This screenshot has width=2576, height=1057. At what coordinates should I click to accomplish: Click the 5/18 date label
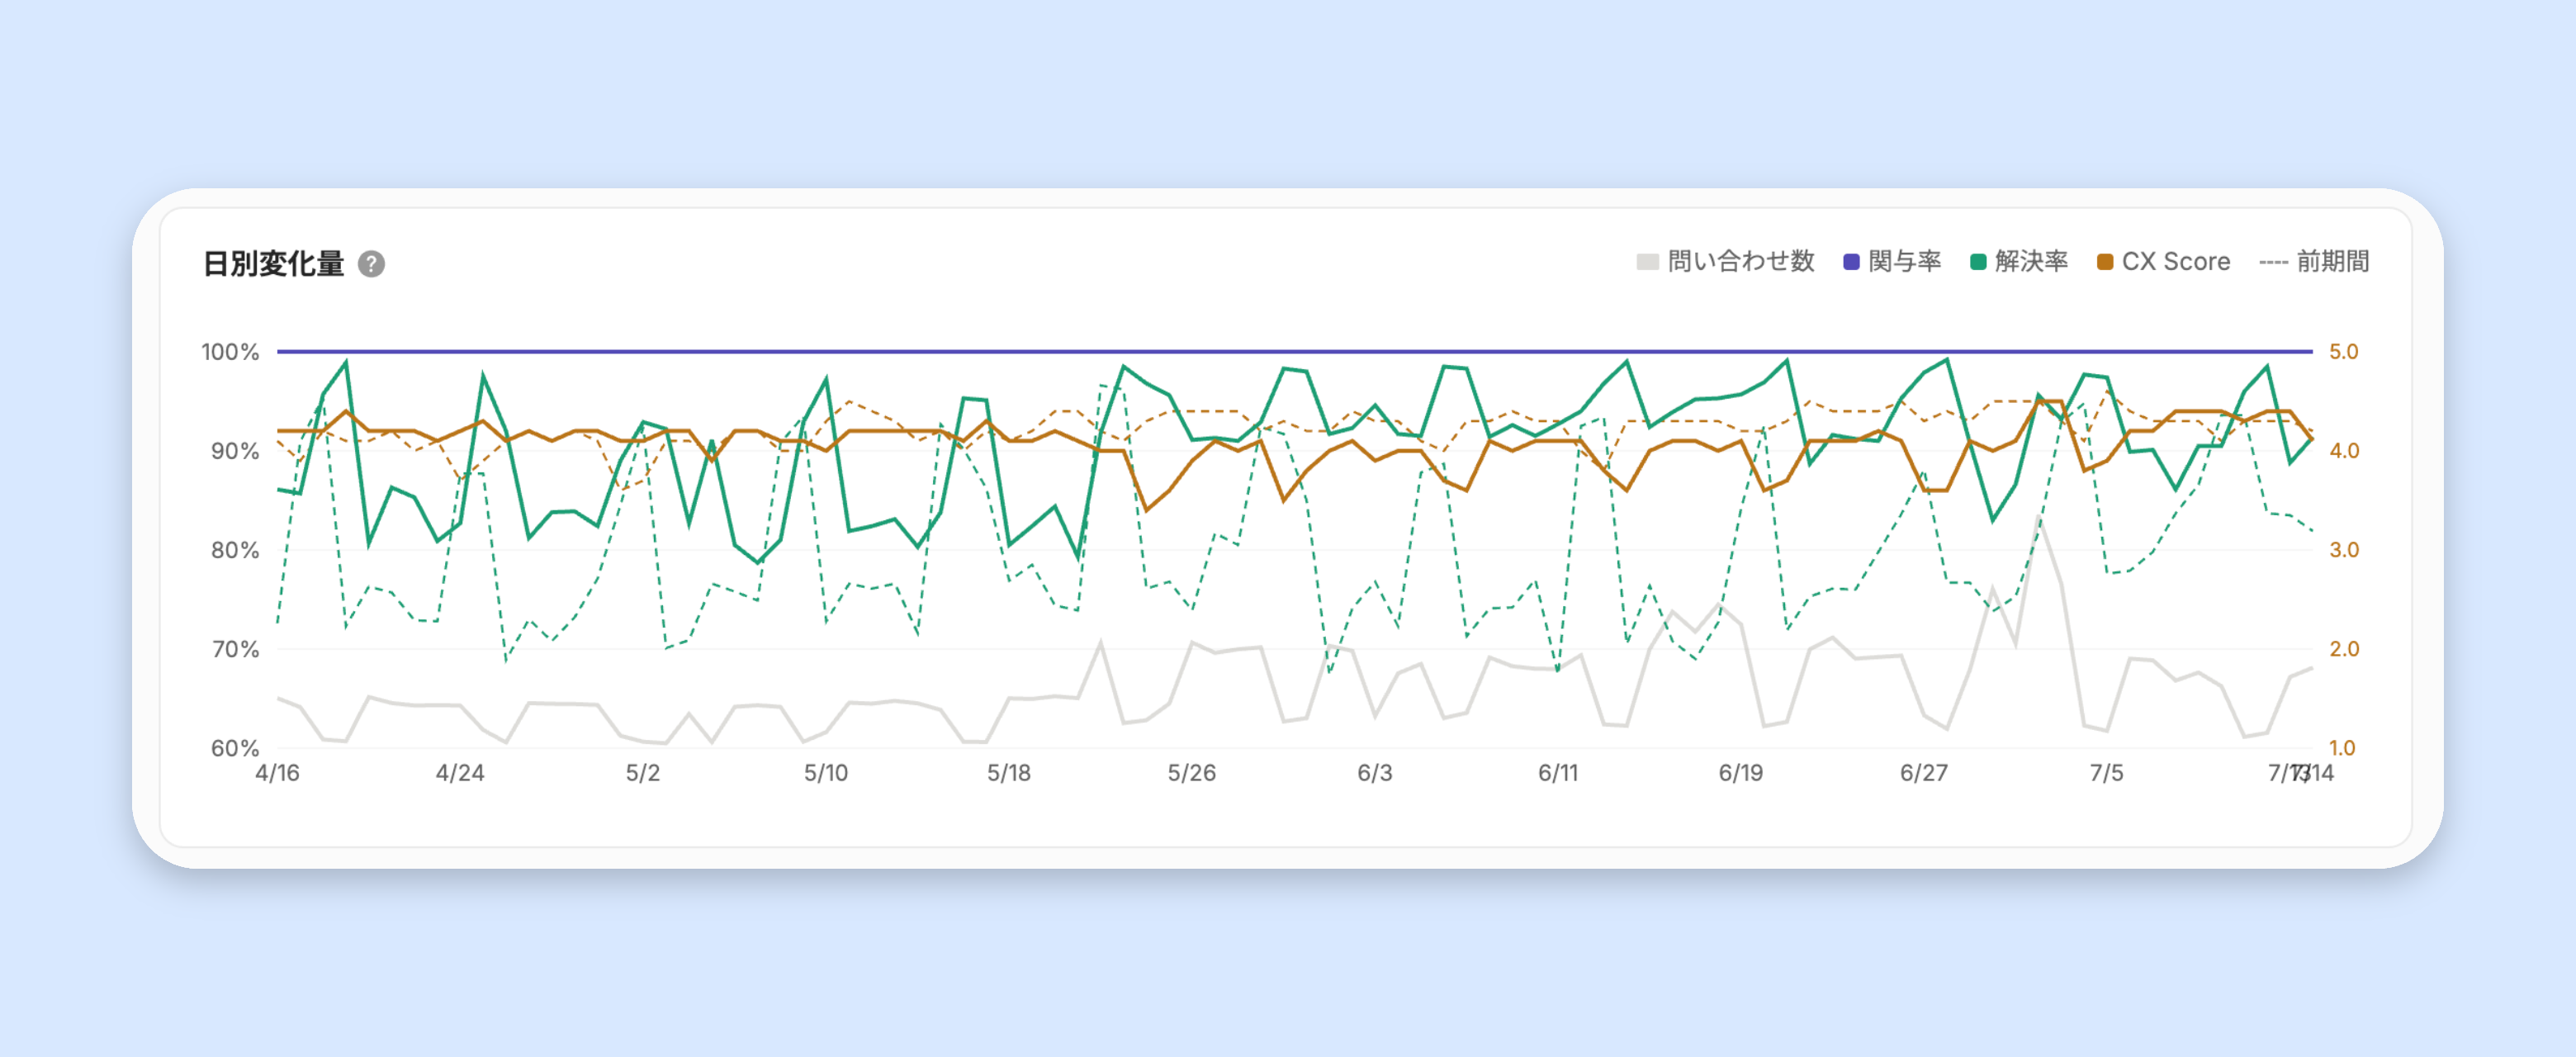click(x=1009, y=773)
